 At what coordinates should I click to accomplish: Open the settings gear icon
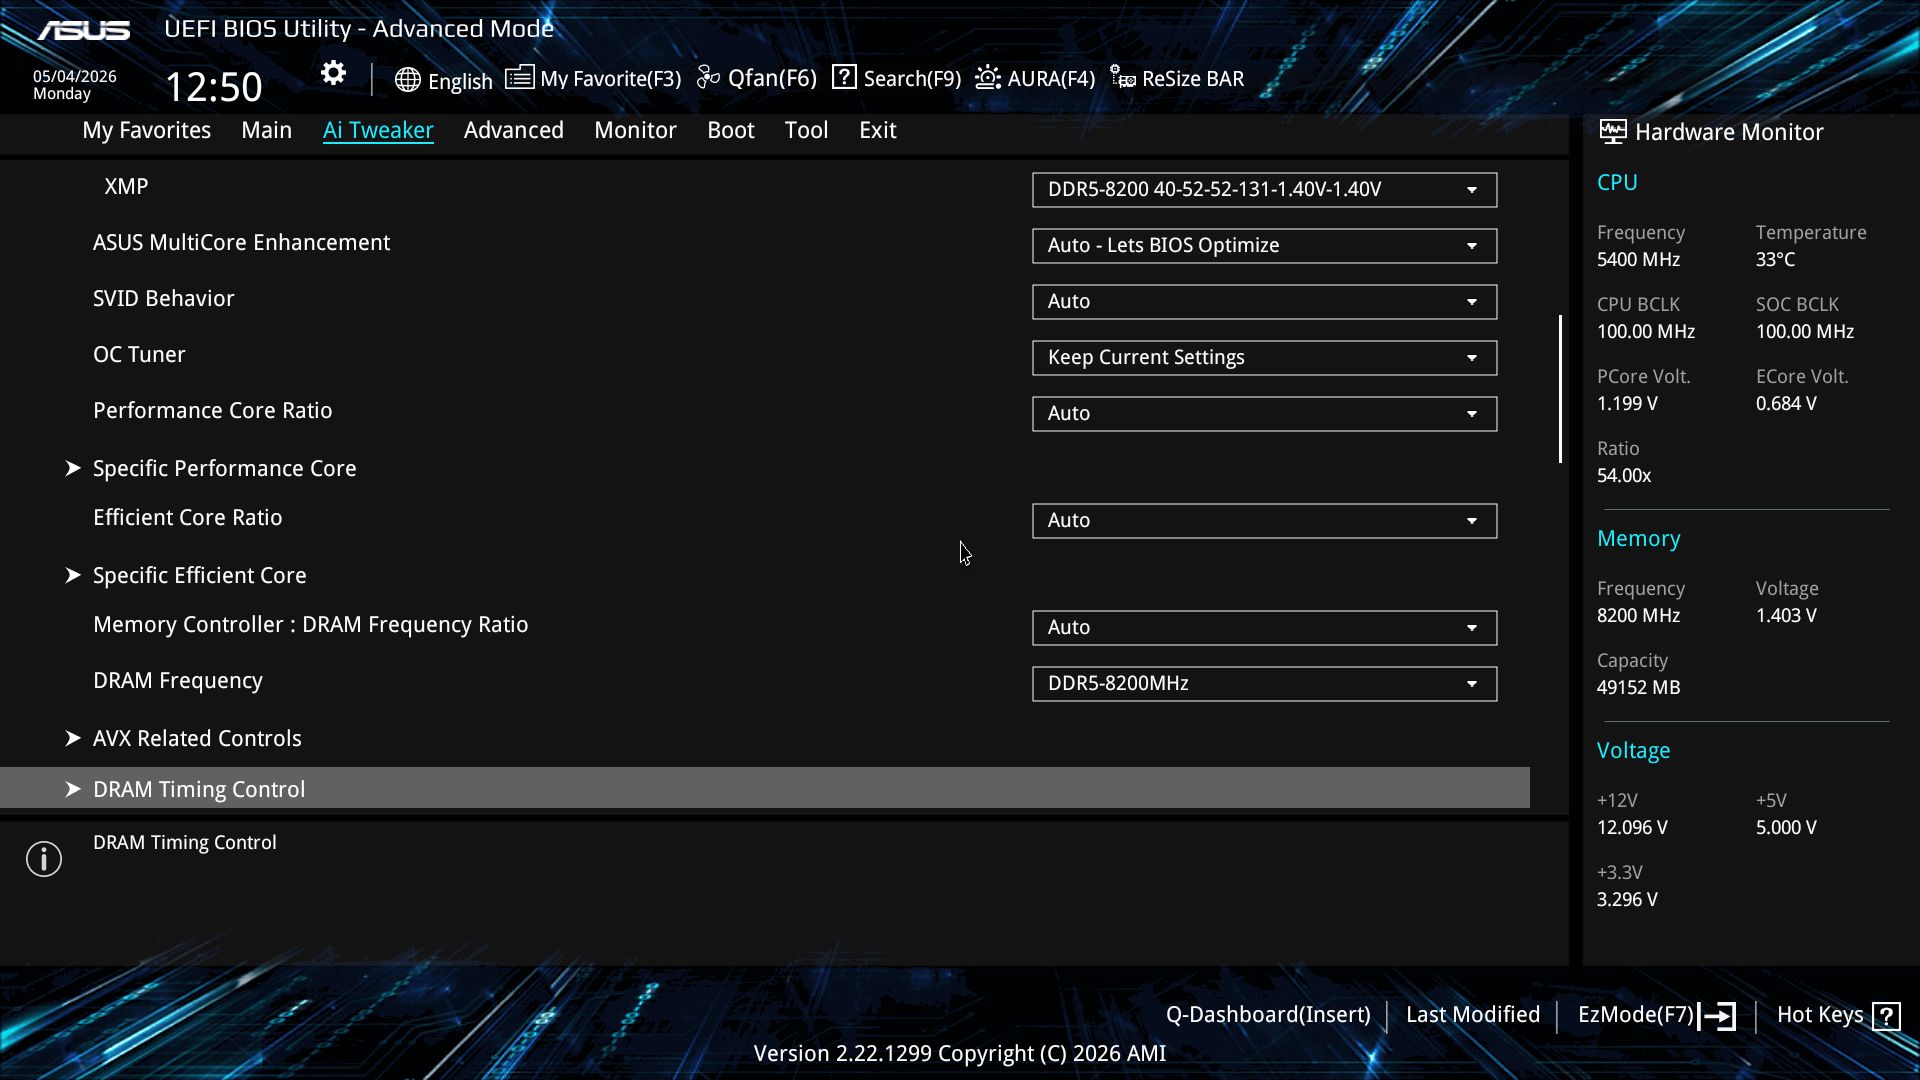click(x=333, y=73)
